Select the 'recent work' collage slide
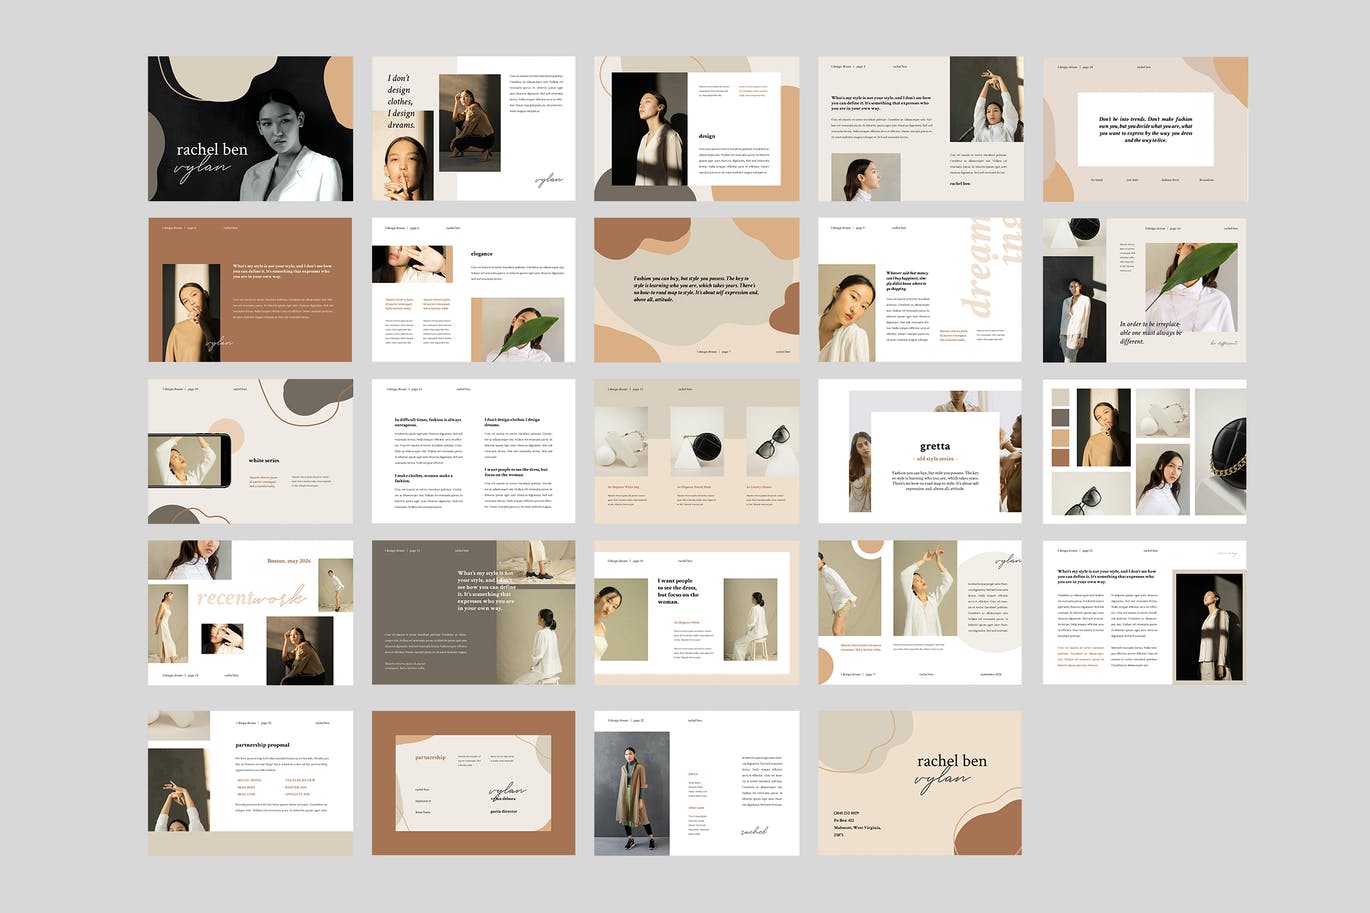Viewport: 1370px width, 913px height. [250, 612]
